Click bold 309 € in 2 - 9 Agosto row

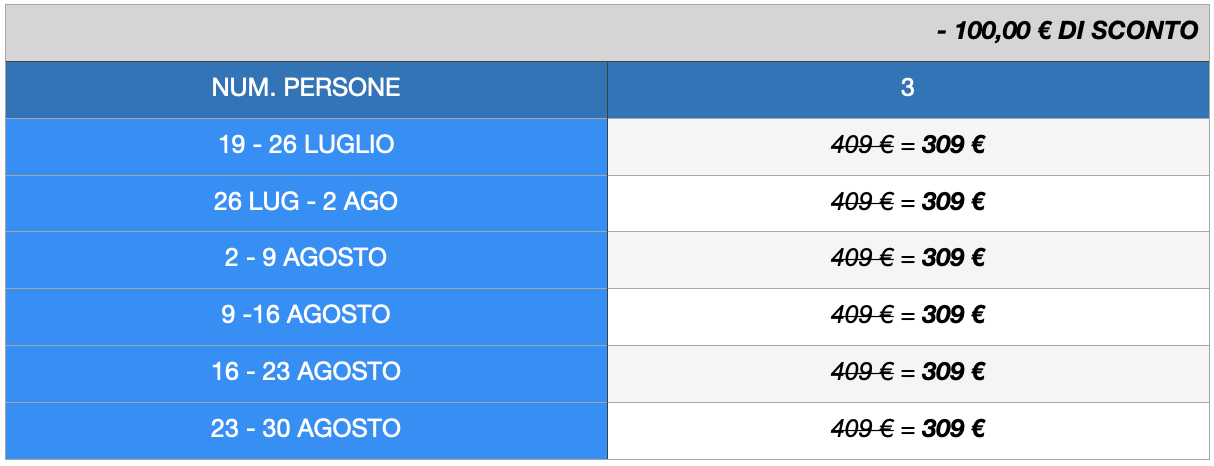pyautogui.click(x=954, y=258)
